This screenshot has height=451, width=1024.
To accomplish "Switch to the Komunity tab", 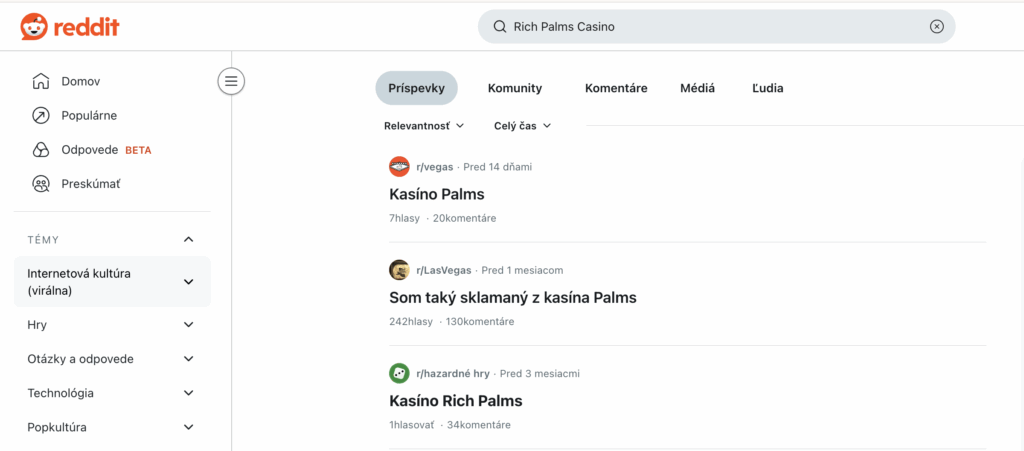I will [515, 88].
